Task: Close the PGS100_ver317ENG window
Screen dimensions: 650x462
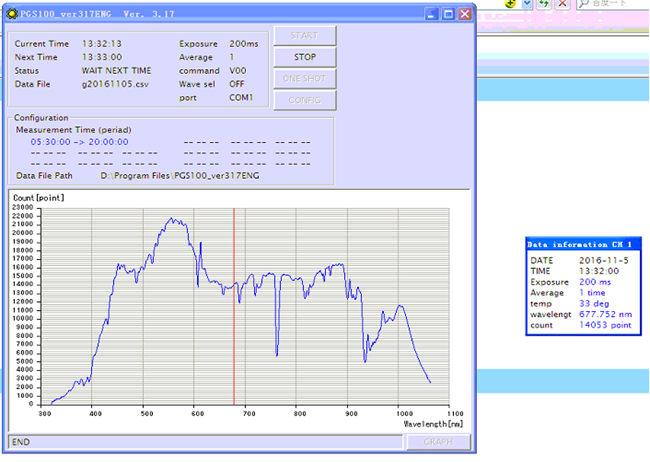Action: coord(465,14)
